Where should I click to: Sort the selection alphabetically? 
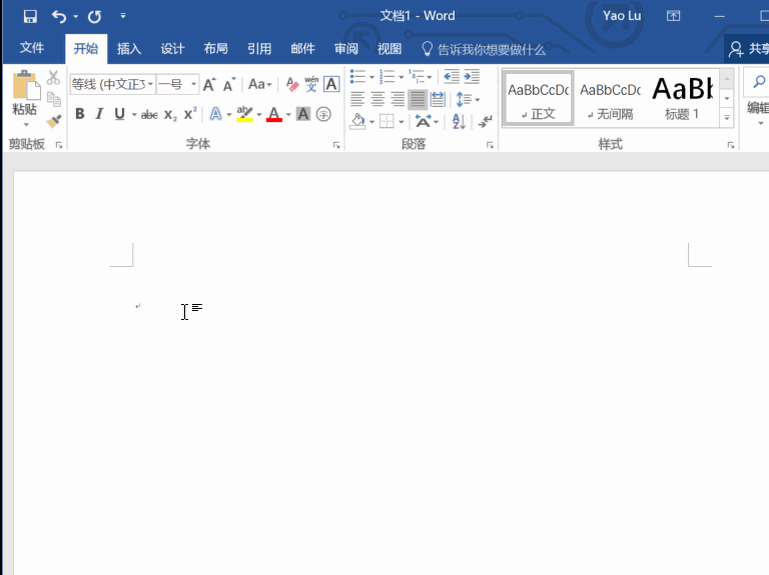(459, 121)
